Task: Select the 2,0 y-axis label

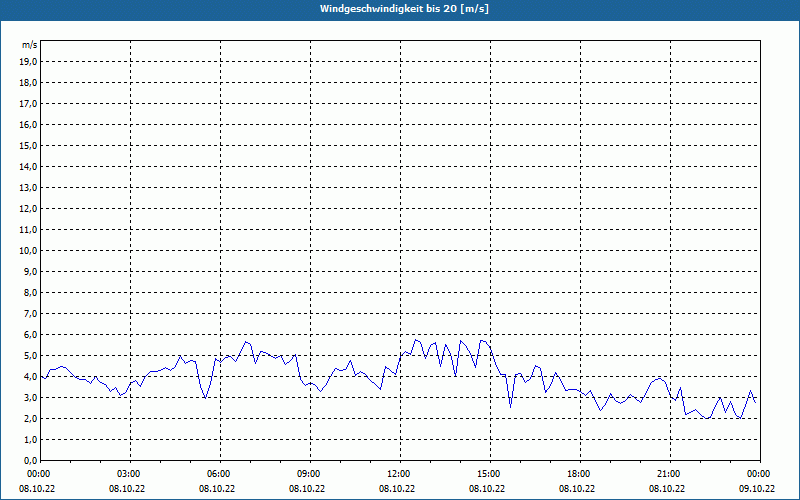Action: click(x=30, y=418)
